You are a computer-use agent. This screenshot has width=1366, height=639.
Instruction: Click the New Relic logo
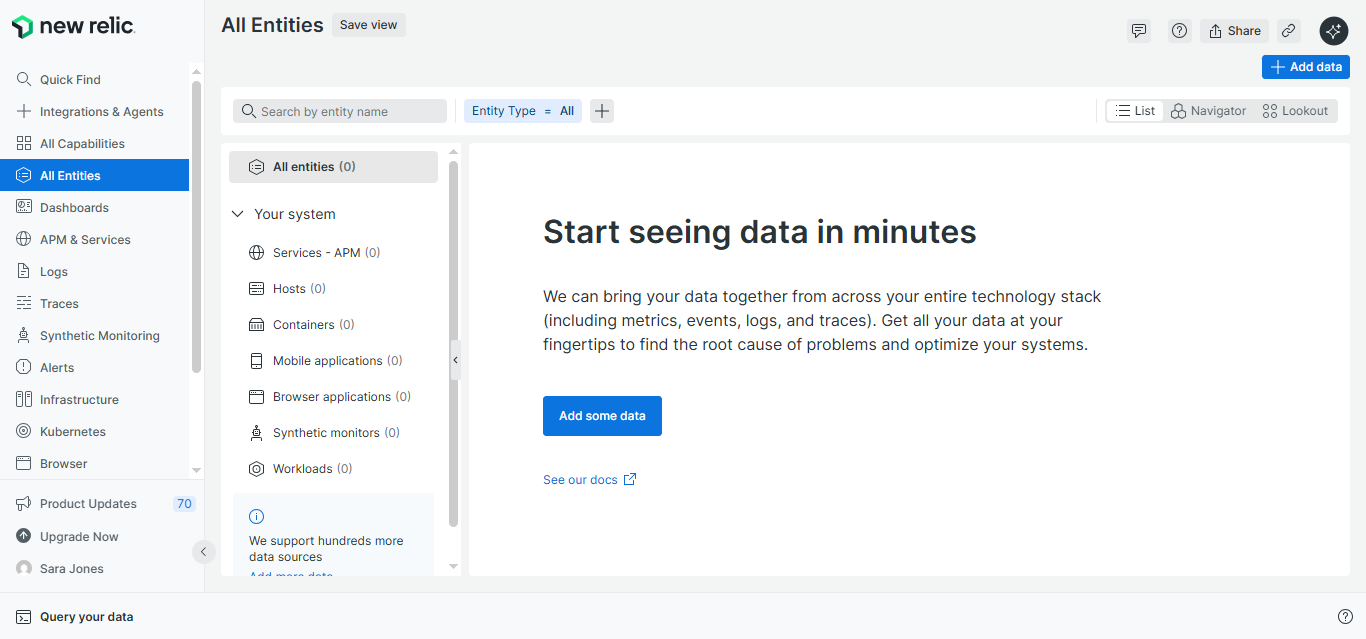click(x=73, y=27)
